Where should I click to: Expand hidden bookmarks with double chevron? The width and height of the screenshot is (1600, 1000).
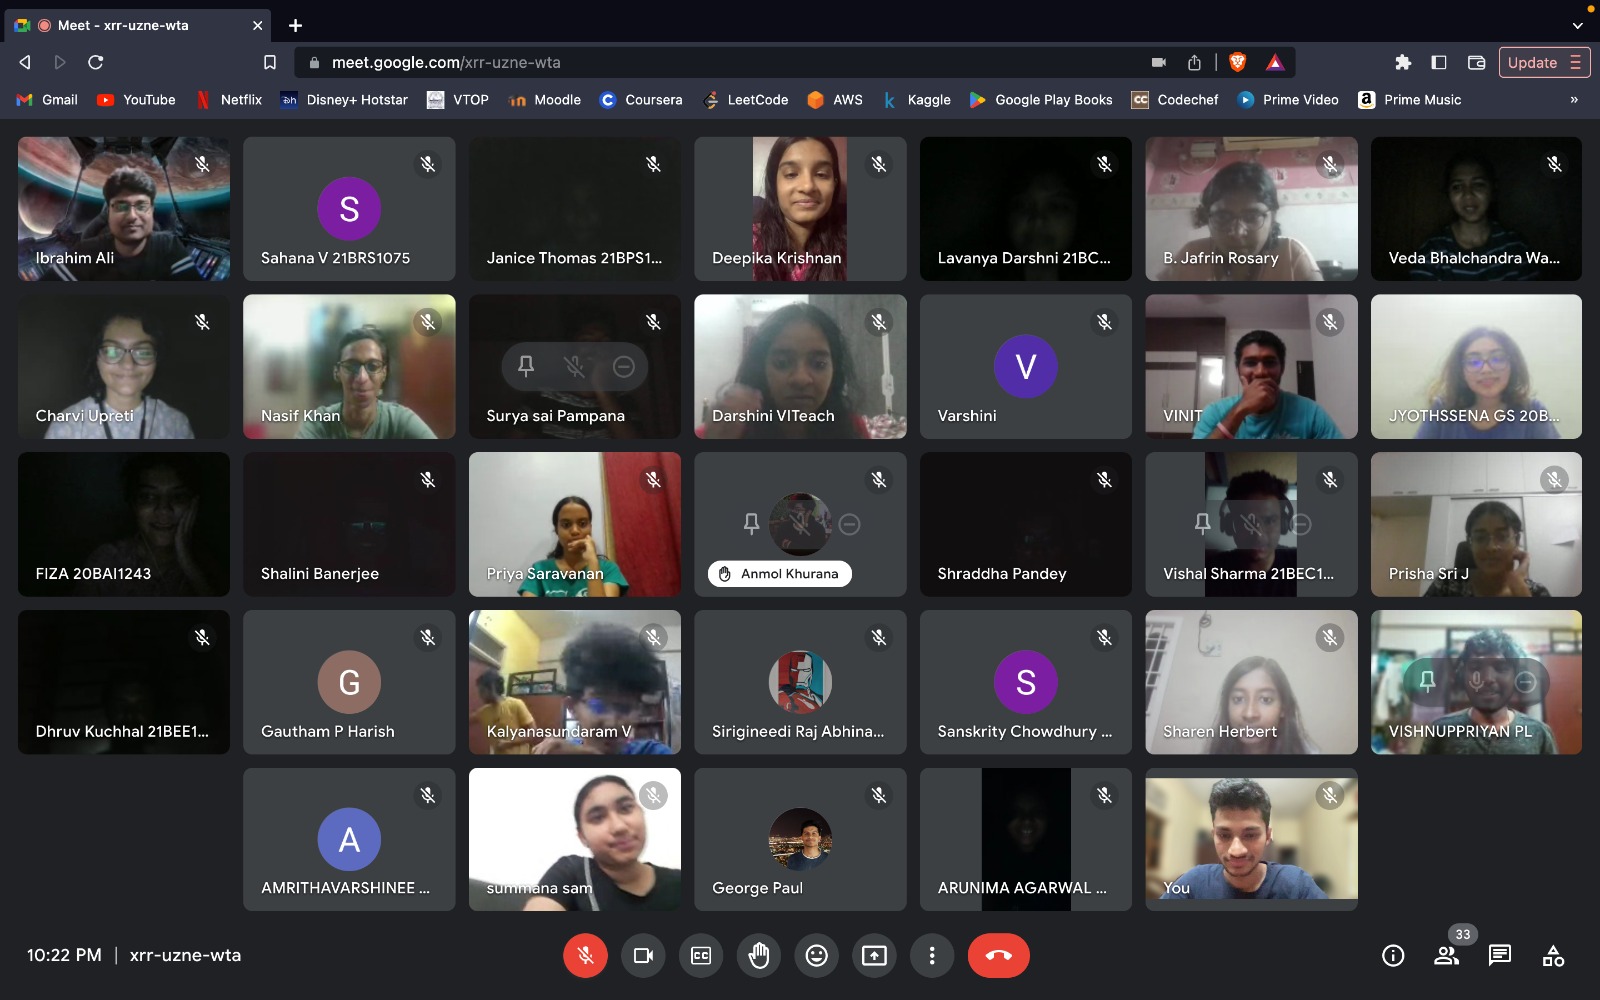tap(1573, 100)
